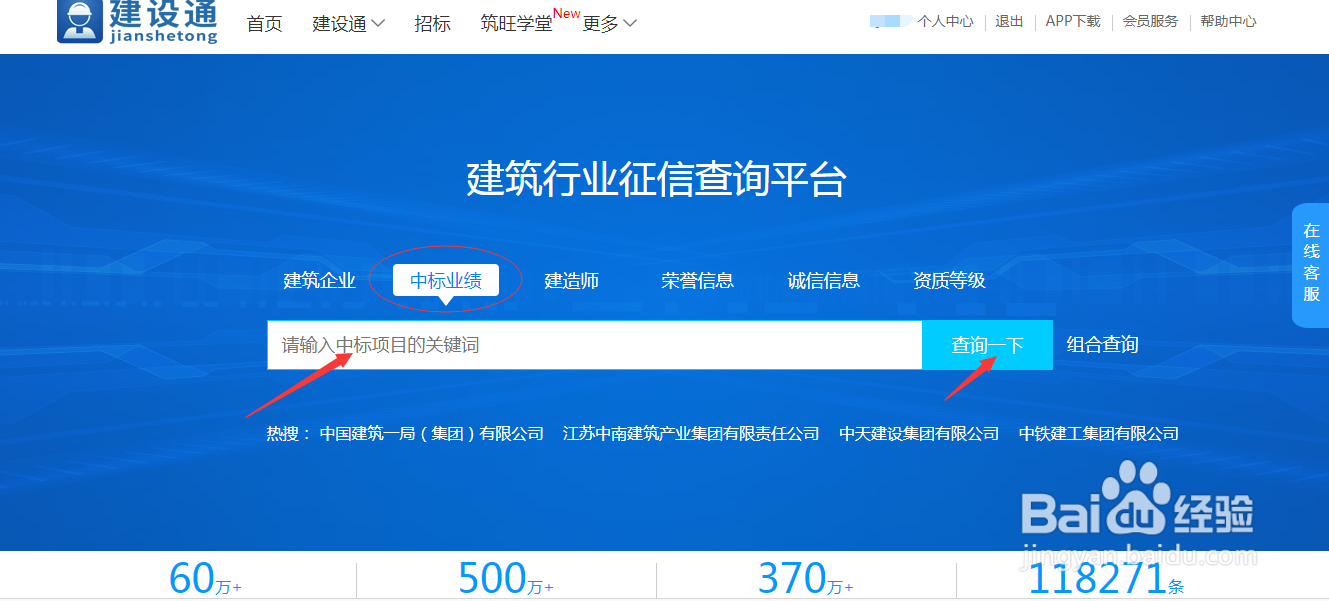Switch to the 建造师 tab
The width and height of the screenshot is (1329, 601).
572,281
